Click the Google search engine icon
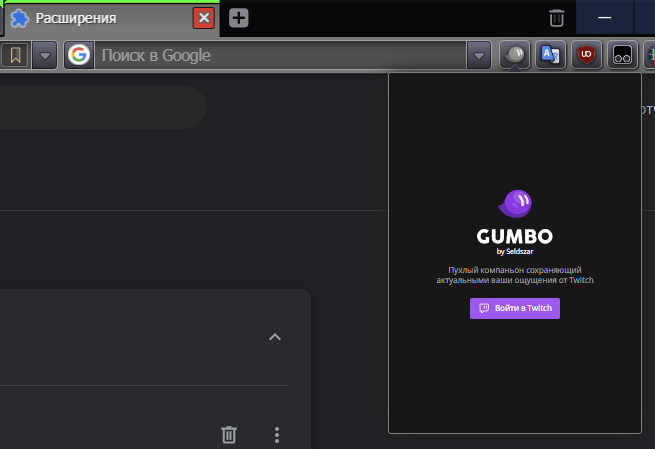This screenshot has height=449, width=655. click(x=79, y=55)
